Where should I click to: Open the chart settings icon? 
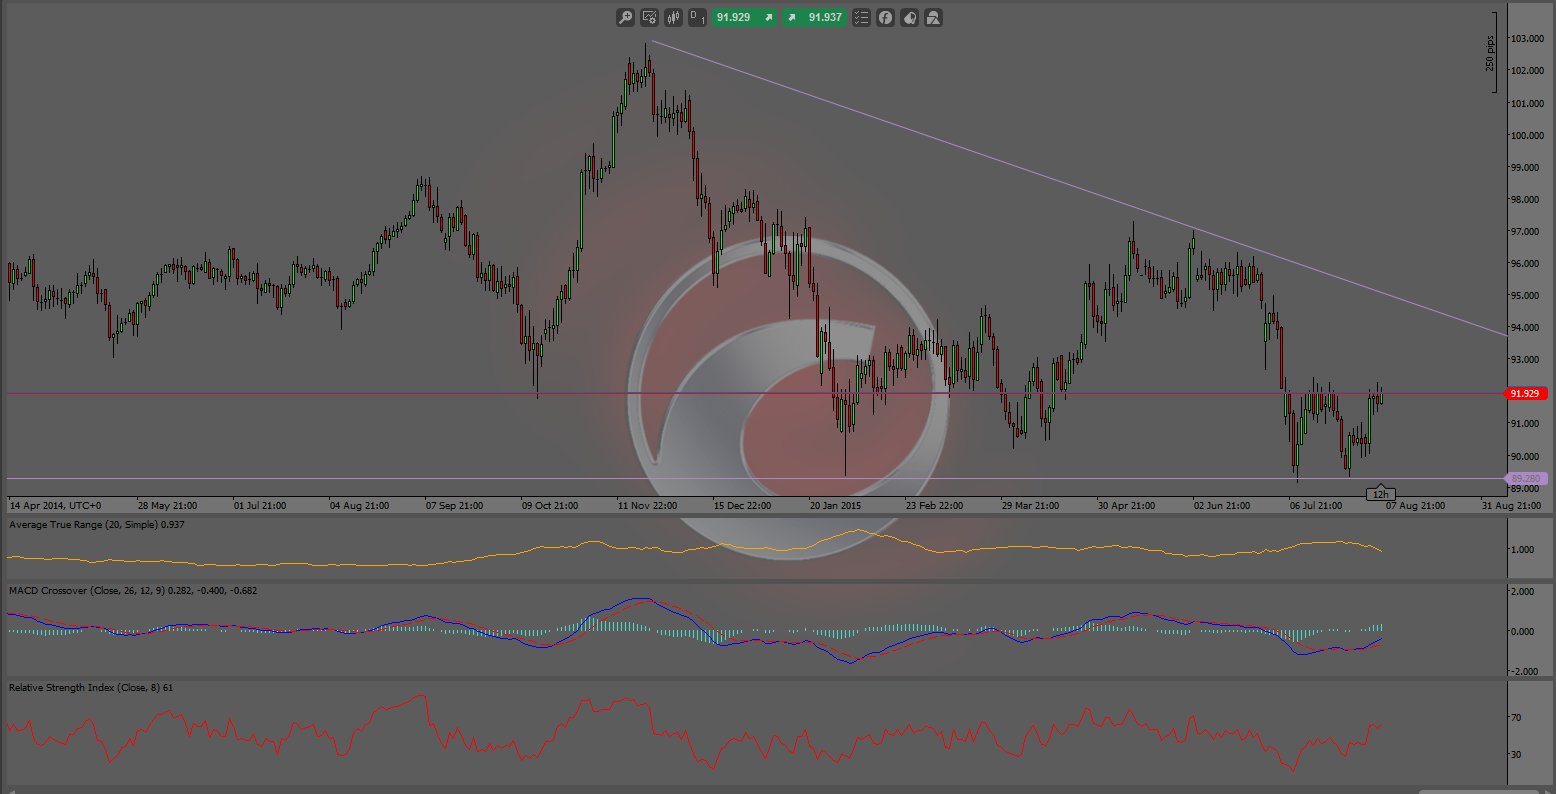tap(649, 17)
